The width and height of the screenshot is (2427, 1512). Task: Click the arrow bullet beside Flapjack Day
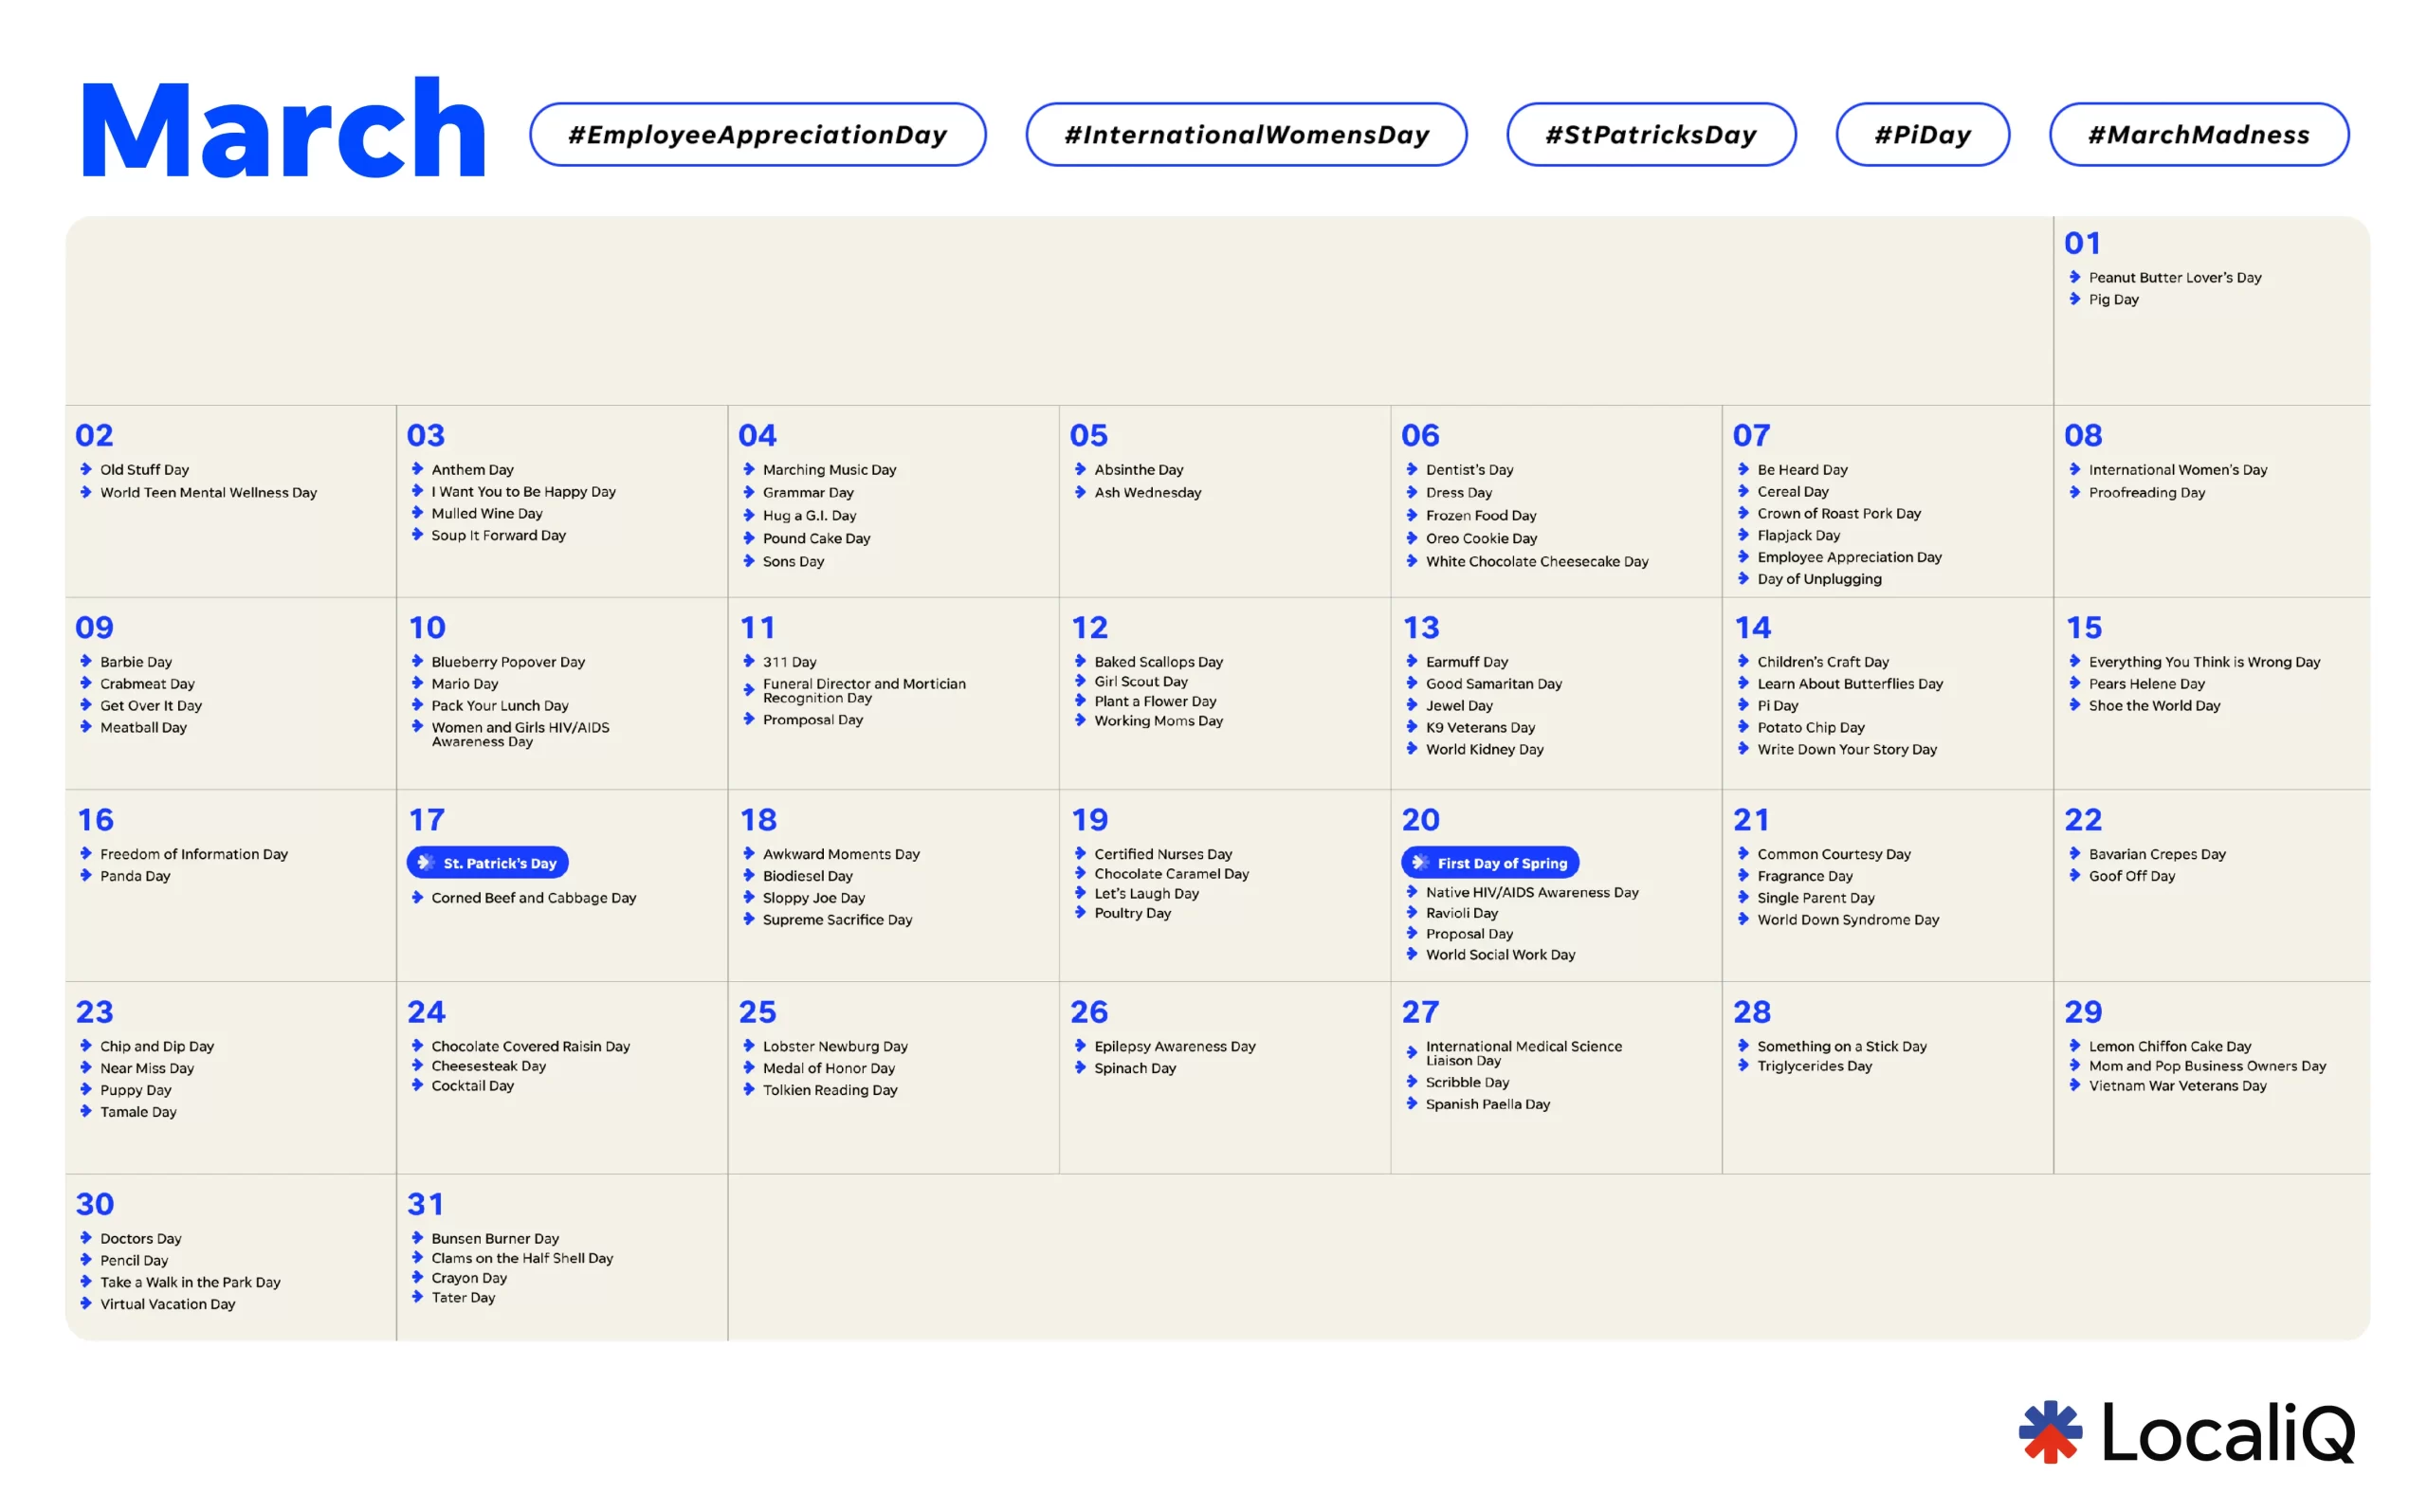(1743, 535)
